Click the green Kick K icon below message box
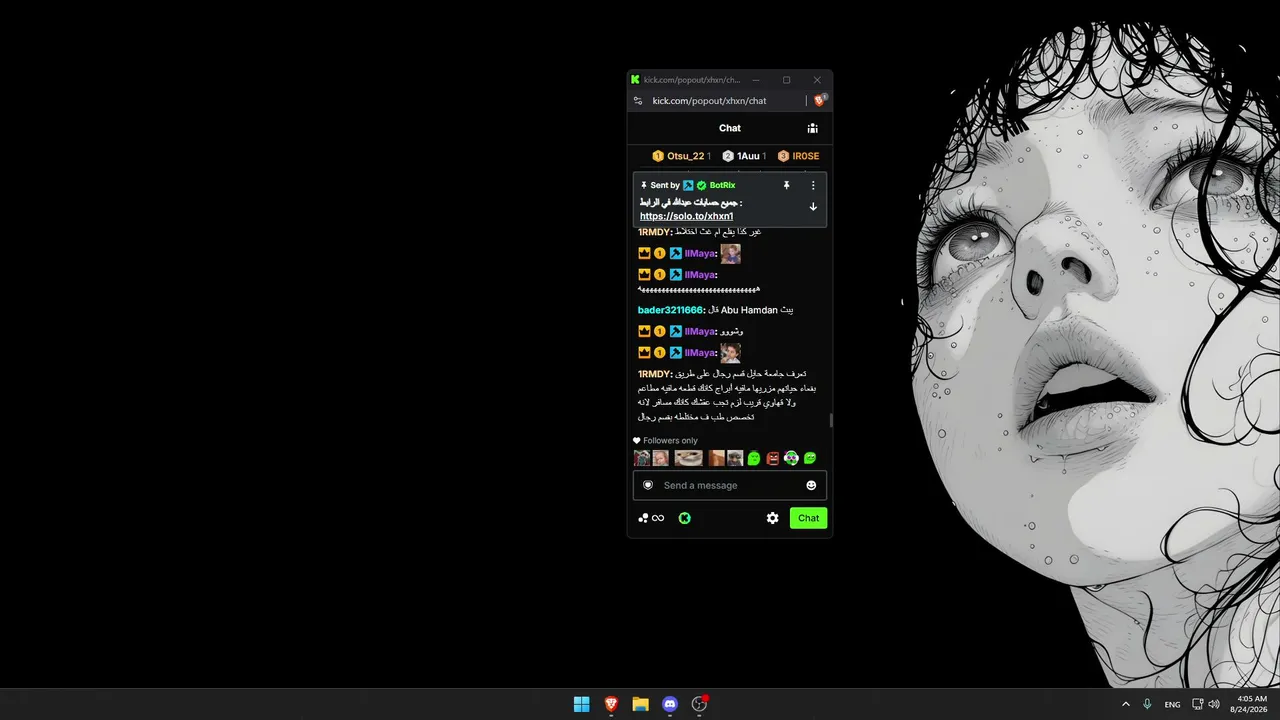The height and width of the screenshot is (720, 1280). click(685, 518)
